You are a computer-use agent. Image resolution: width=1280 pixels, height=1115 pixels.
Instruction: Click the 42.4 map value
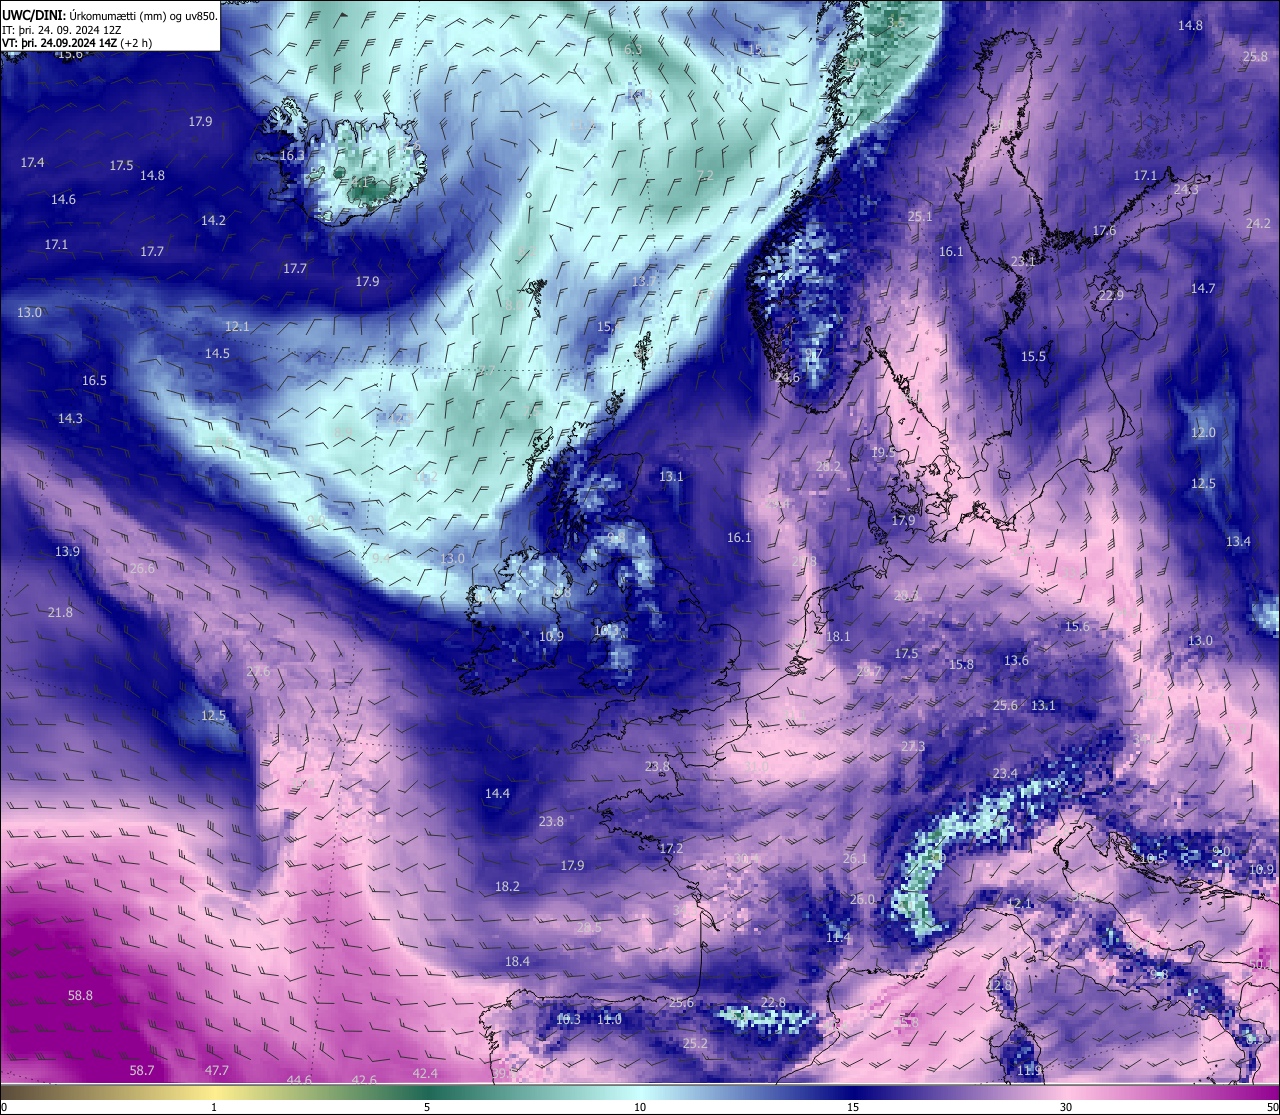pyautogui.click(x=425, y=1073)
